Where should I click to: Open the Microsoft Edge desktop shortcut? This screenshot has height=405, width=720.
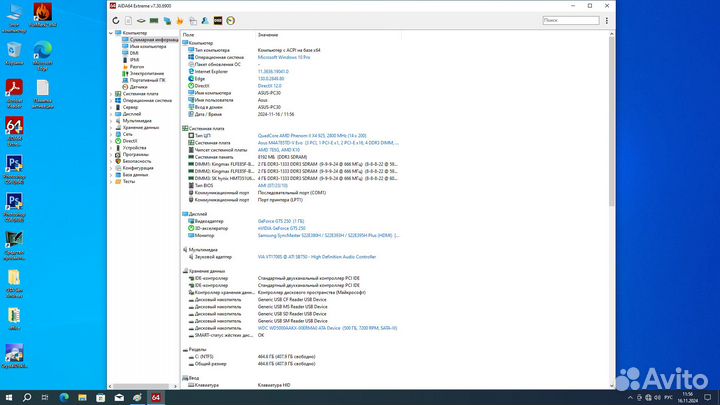42,56
